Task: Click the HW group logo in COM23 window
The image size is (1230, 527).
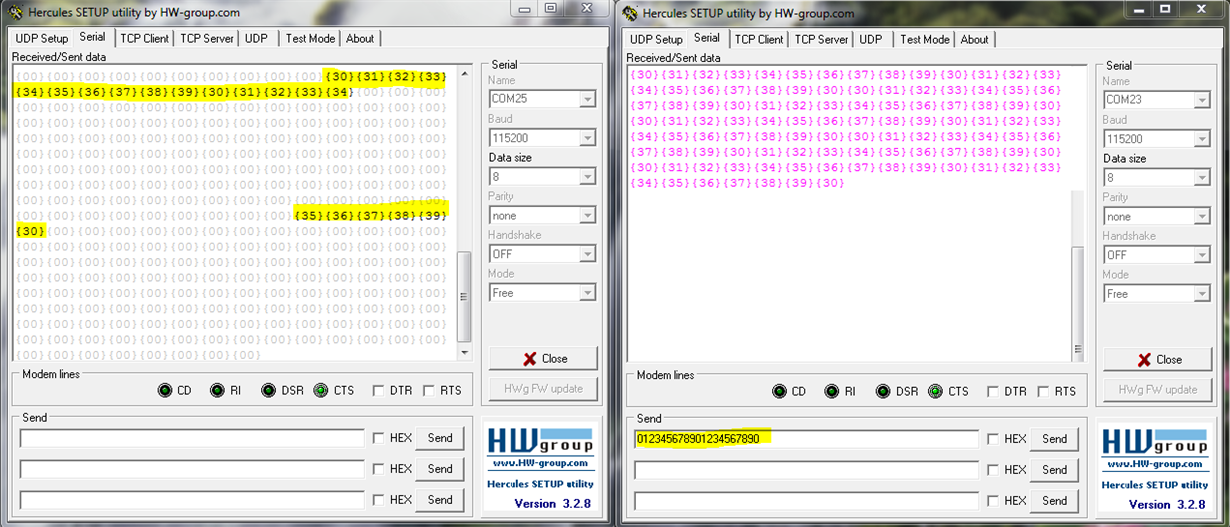Action: point(1155,441)
